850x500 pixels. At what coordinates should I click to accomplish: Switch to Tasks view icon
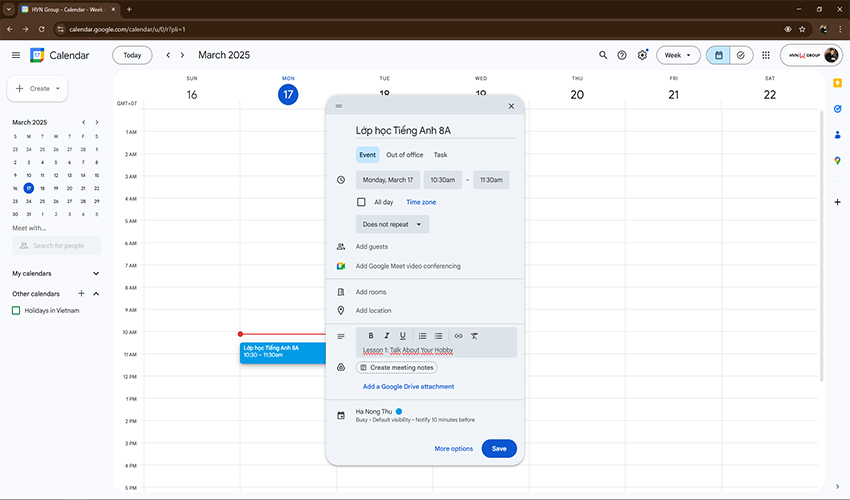click(x=741, y=55)
